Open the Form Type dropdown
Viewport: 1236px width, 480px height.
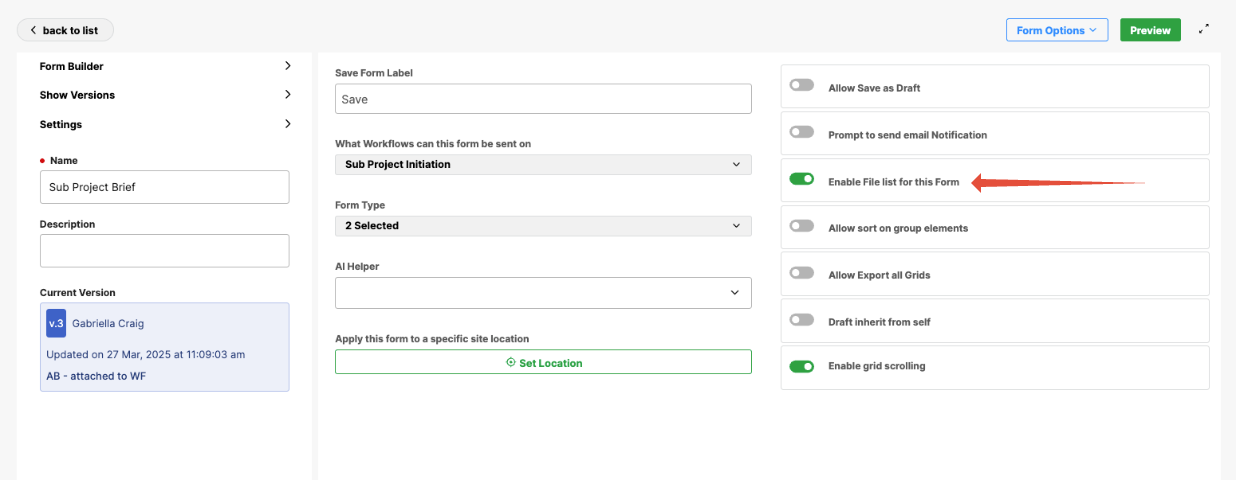(x=542, y=226)
